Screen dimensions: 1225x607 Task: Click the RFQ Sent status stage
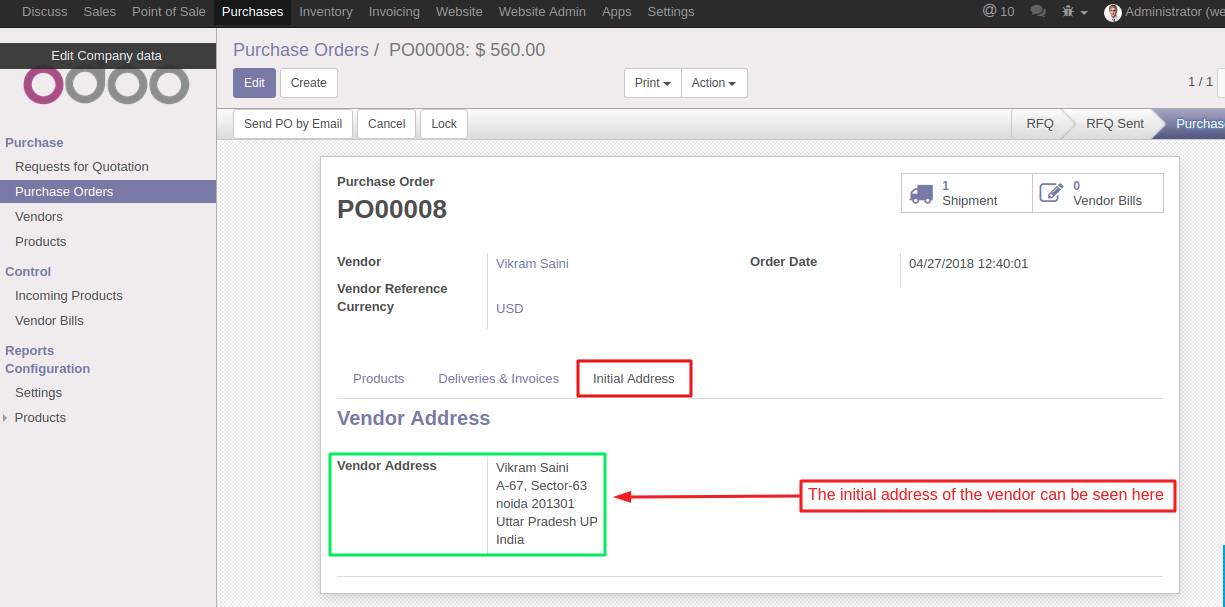coord(1114,124)
